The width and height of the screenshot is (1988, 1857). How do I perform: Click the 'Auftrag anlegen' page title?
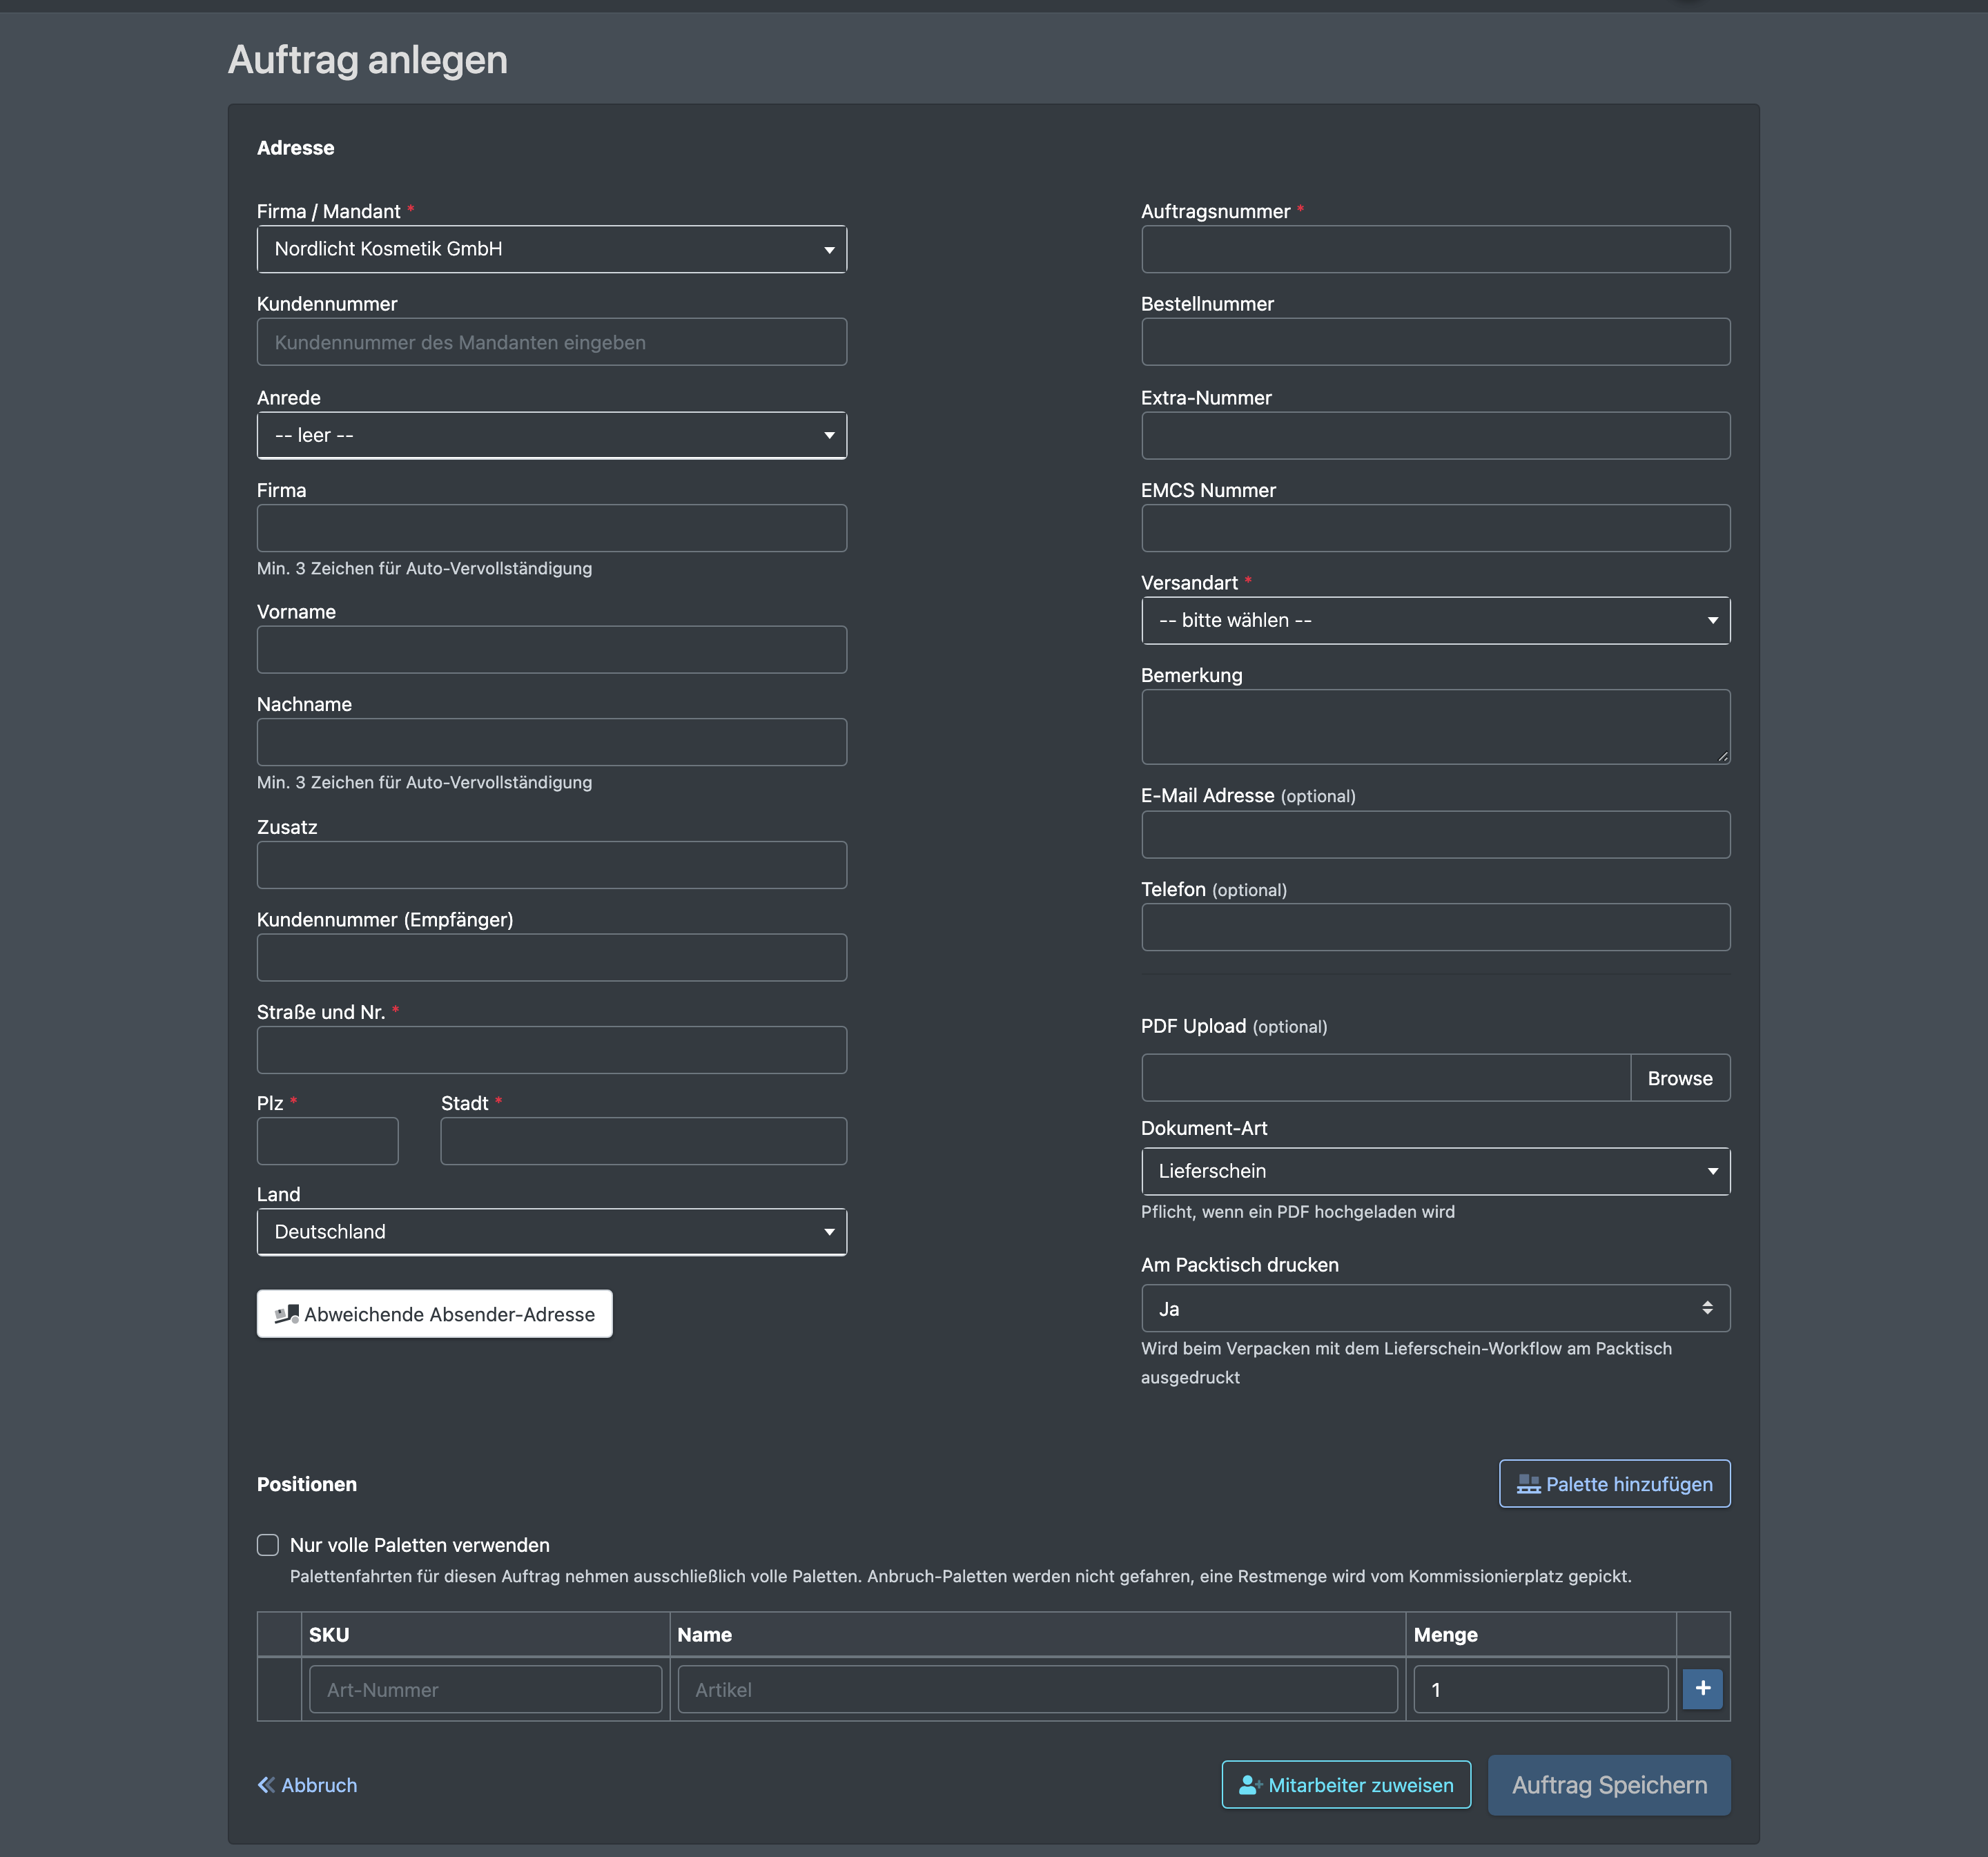(x=368, y=59)
